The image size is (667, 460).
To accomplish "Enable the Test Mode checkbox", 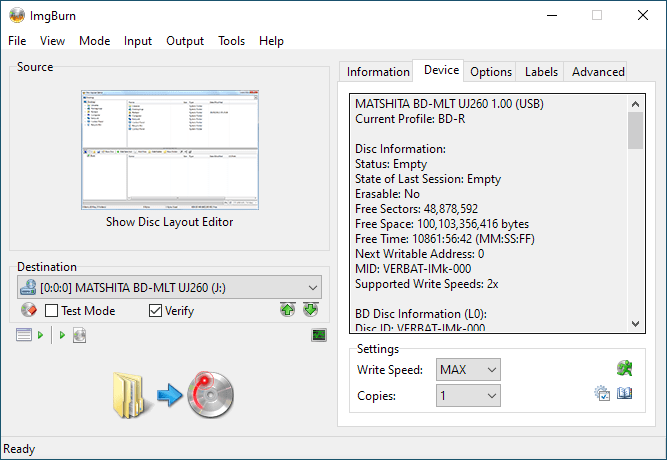I will (x=51, y=311).
